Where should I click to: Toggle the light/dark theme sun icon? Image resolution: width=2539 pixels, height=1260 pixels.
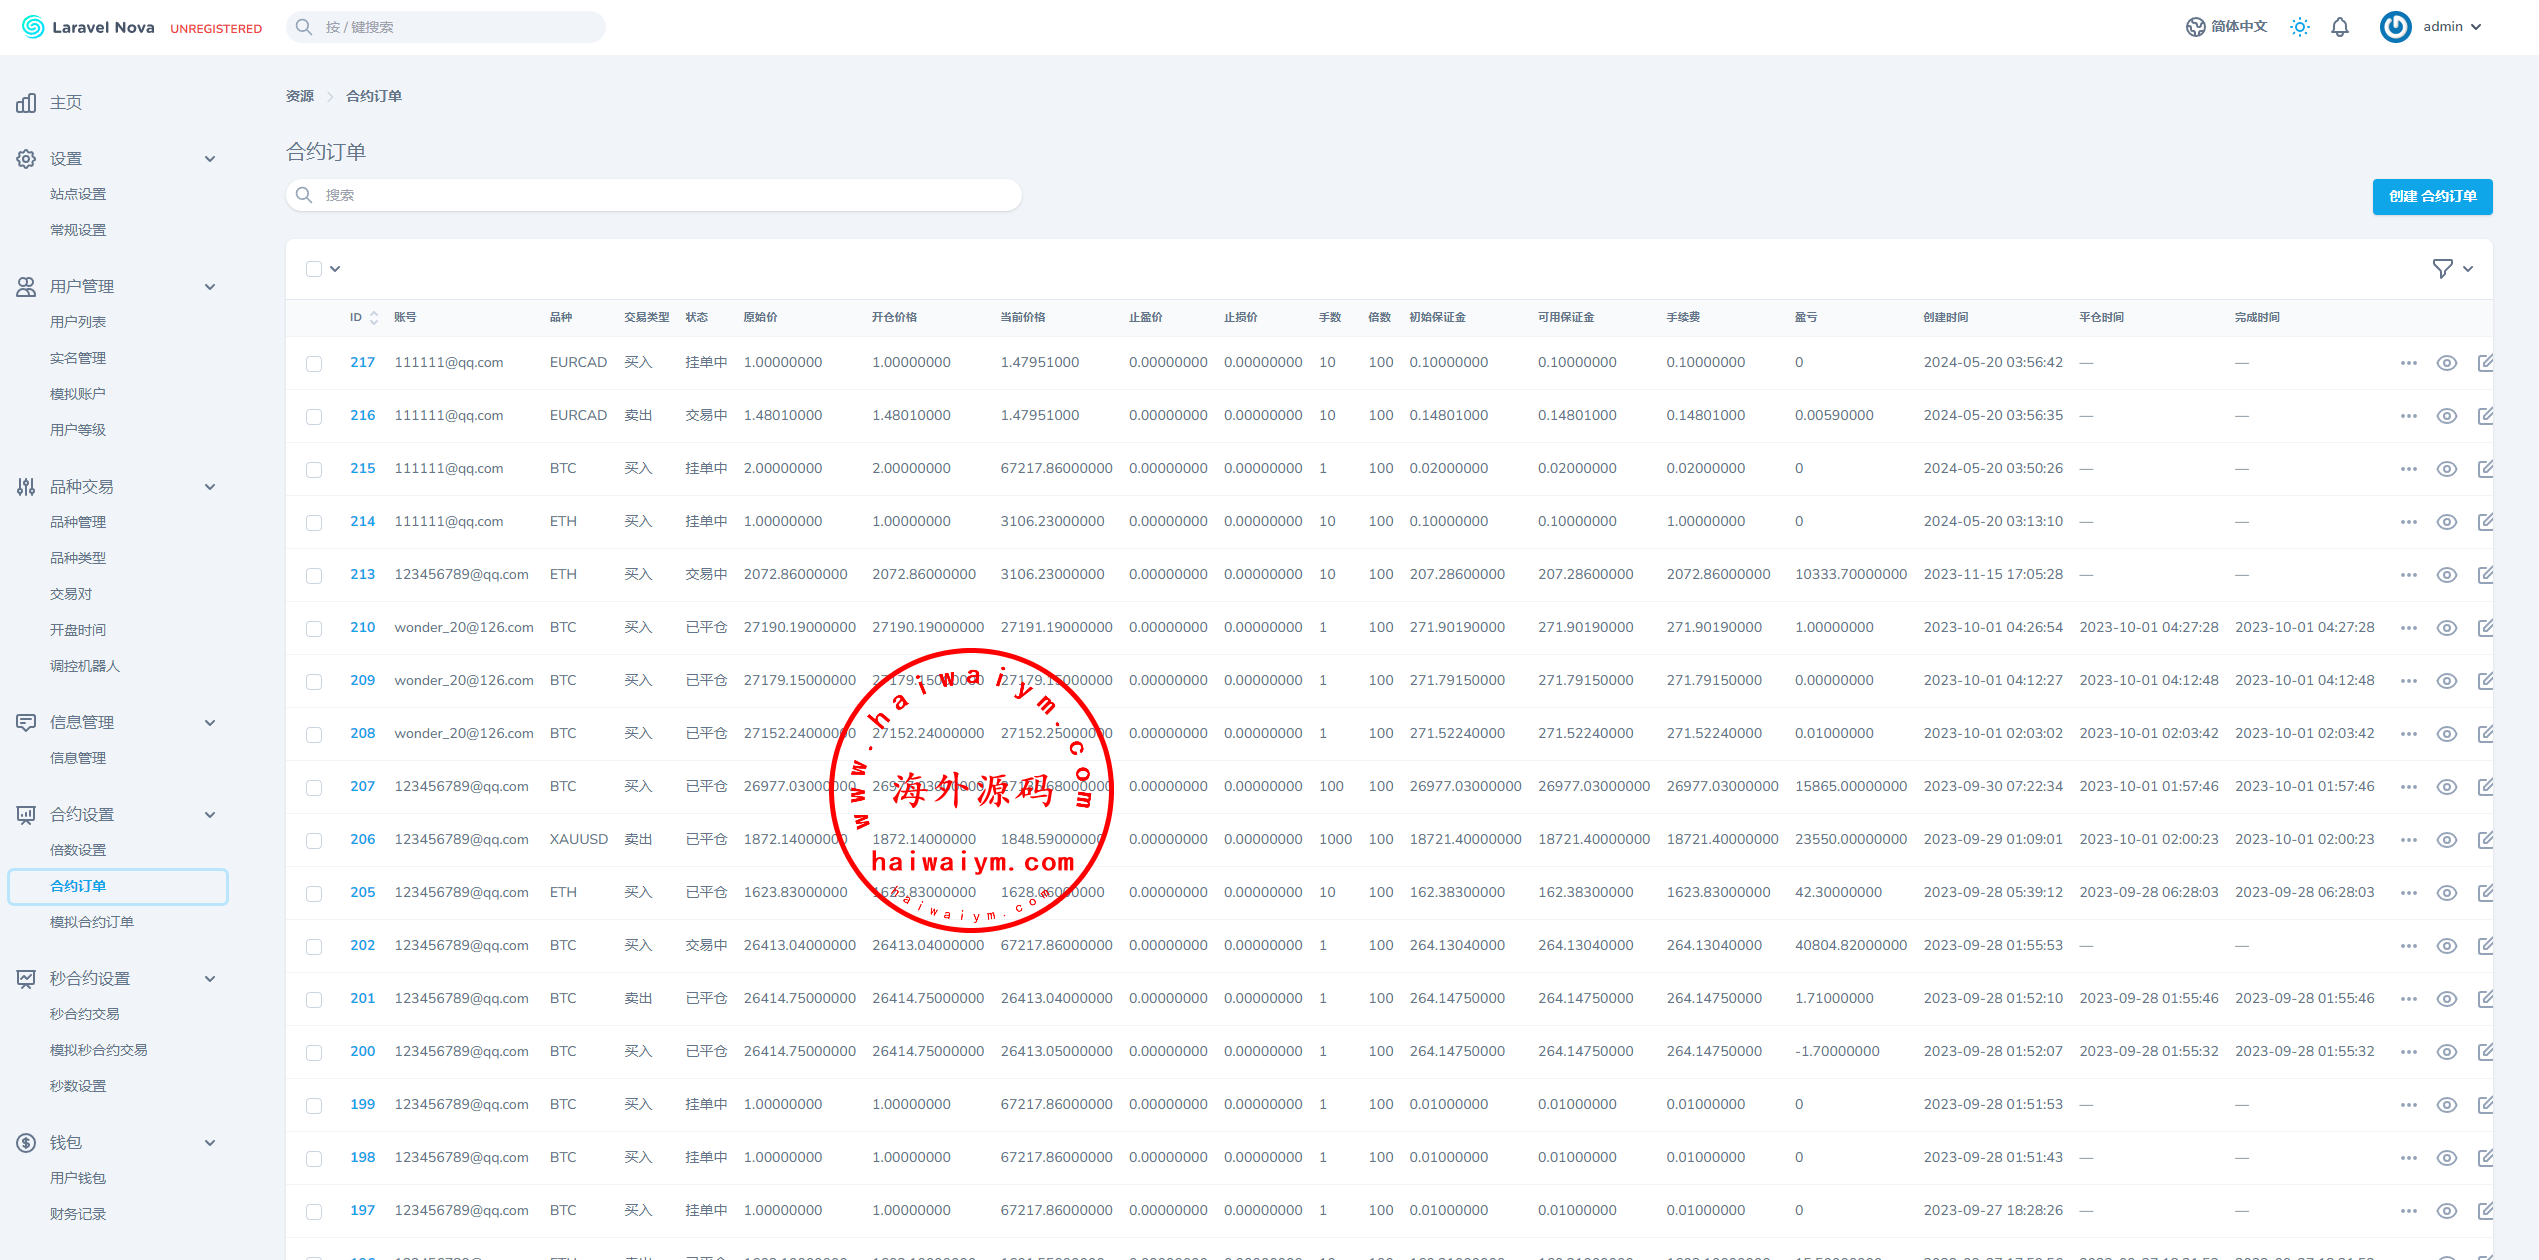[2300, 27]
